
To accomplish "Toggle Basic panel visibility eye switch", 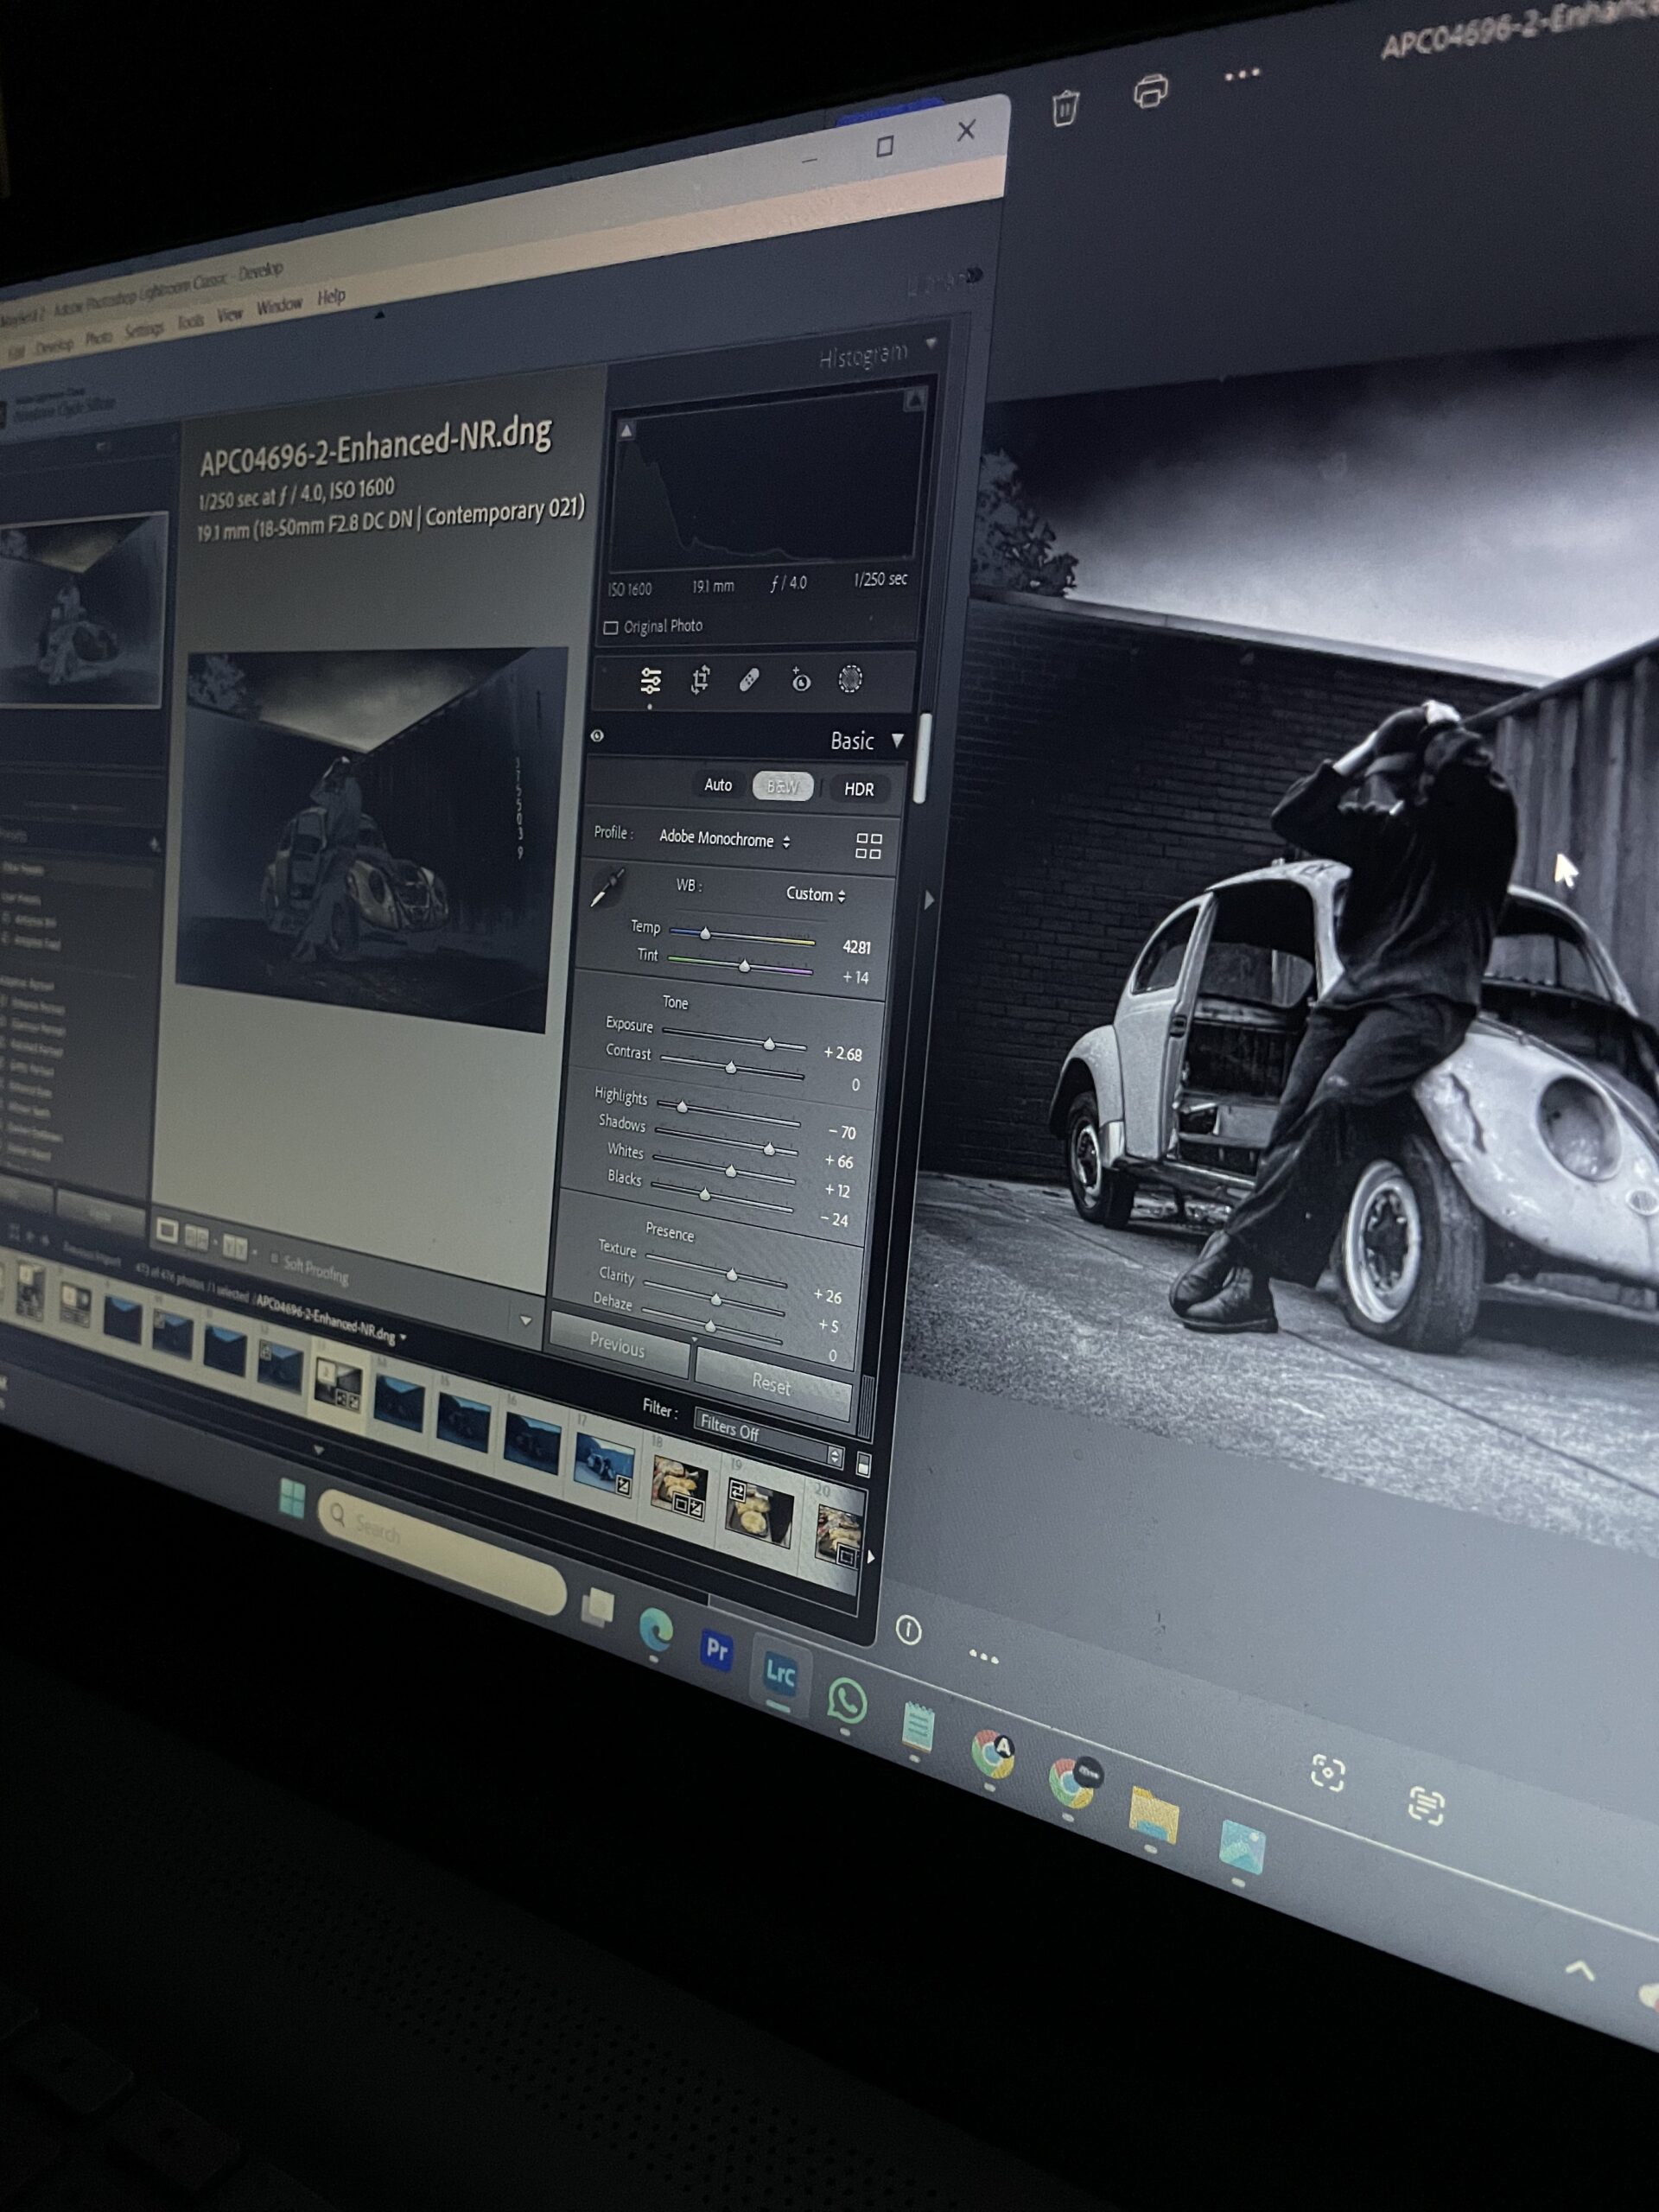I will point(597,736).
